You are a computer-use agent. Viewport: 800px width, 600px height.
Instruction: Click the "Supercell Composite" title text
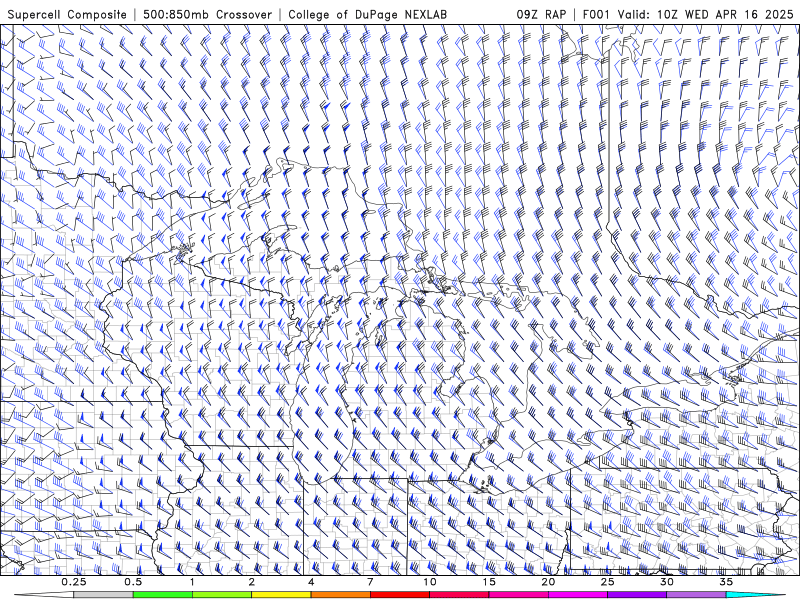tap(67, 14)
